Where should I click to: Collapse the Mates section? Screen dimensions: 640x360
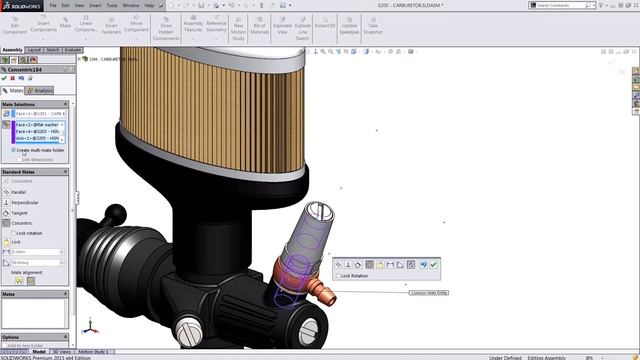point(65,294)
